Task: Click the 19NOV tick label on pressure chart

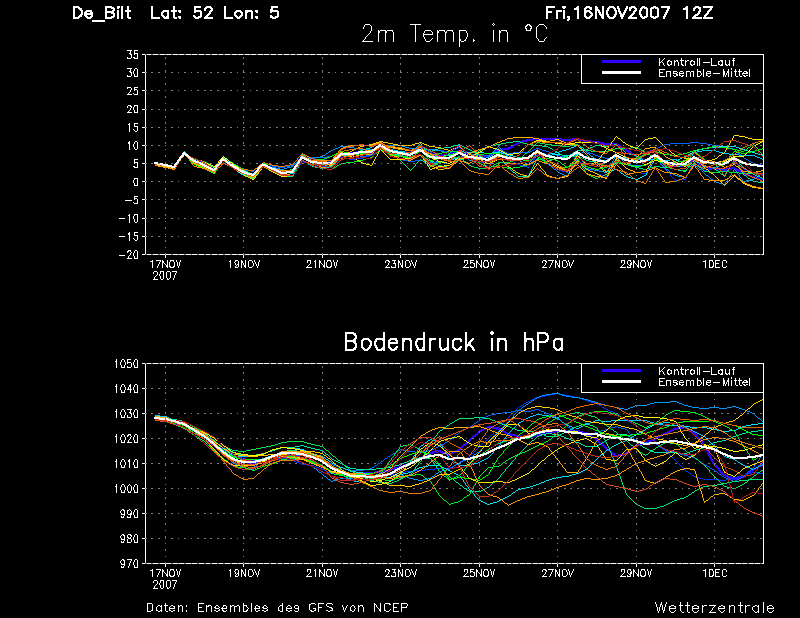Action: point(244,573)
